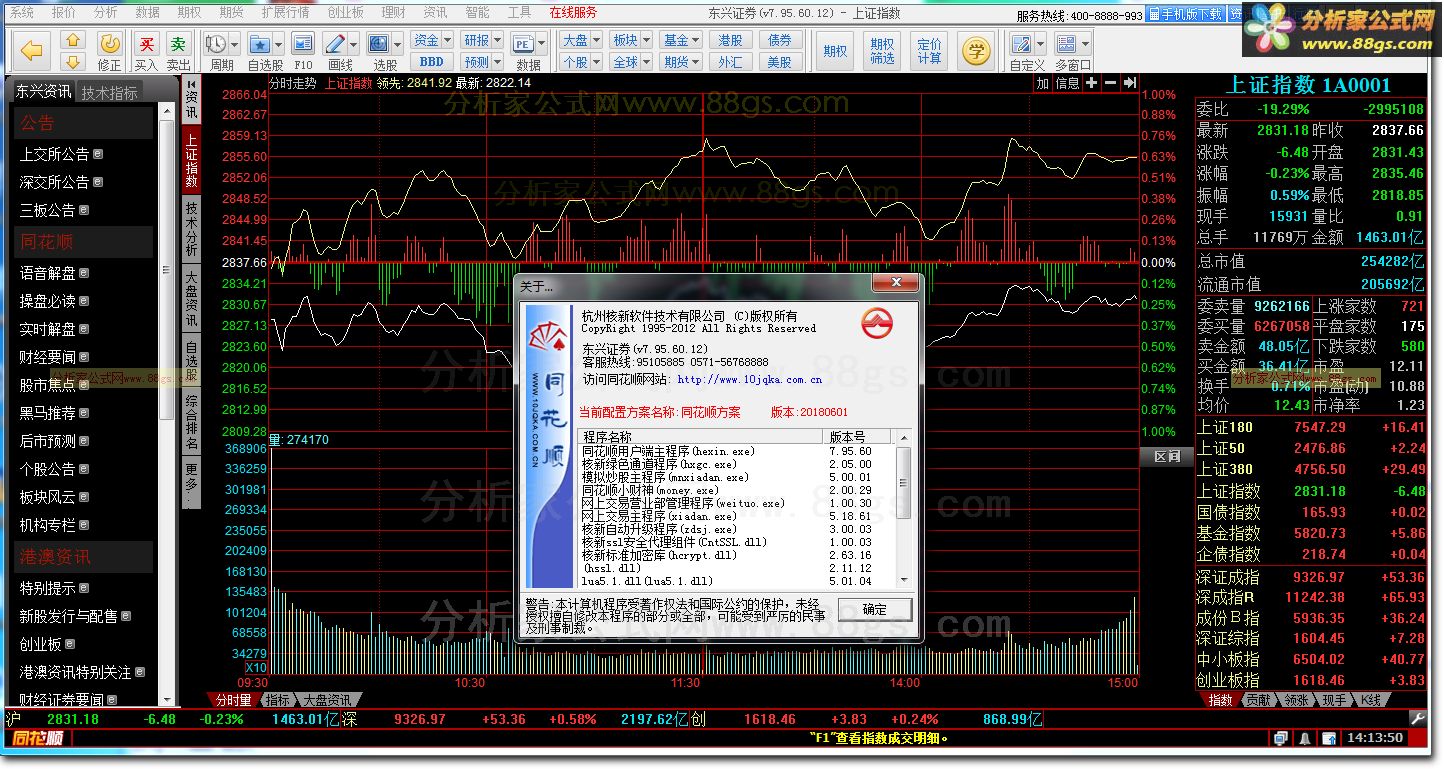The width and height of the screenshot is (1444, 769).
Task: Open the 在线服务 menu
Action: click(573, 12)
